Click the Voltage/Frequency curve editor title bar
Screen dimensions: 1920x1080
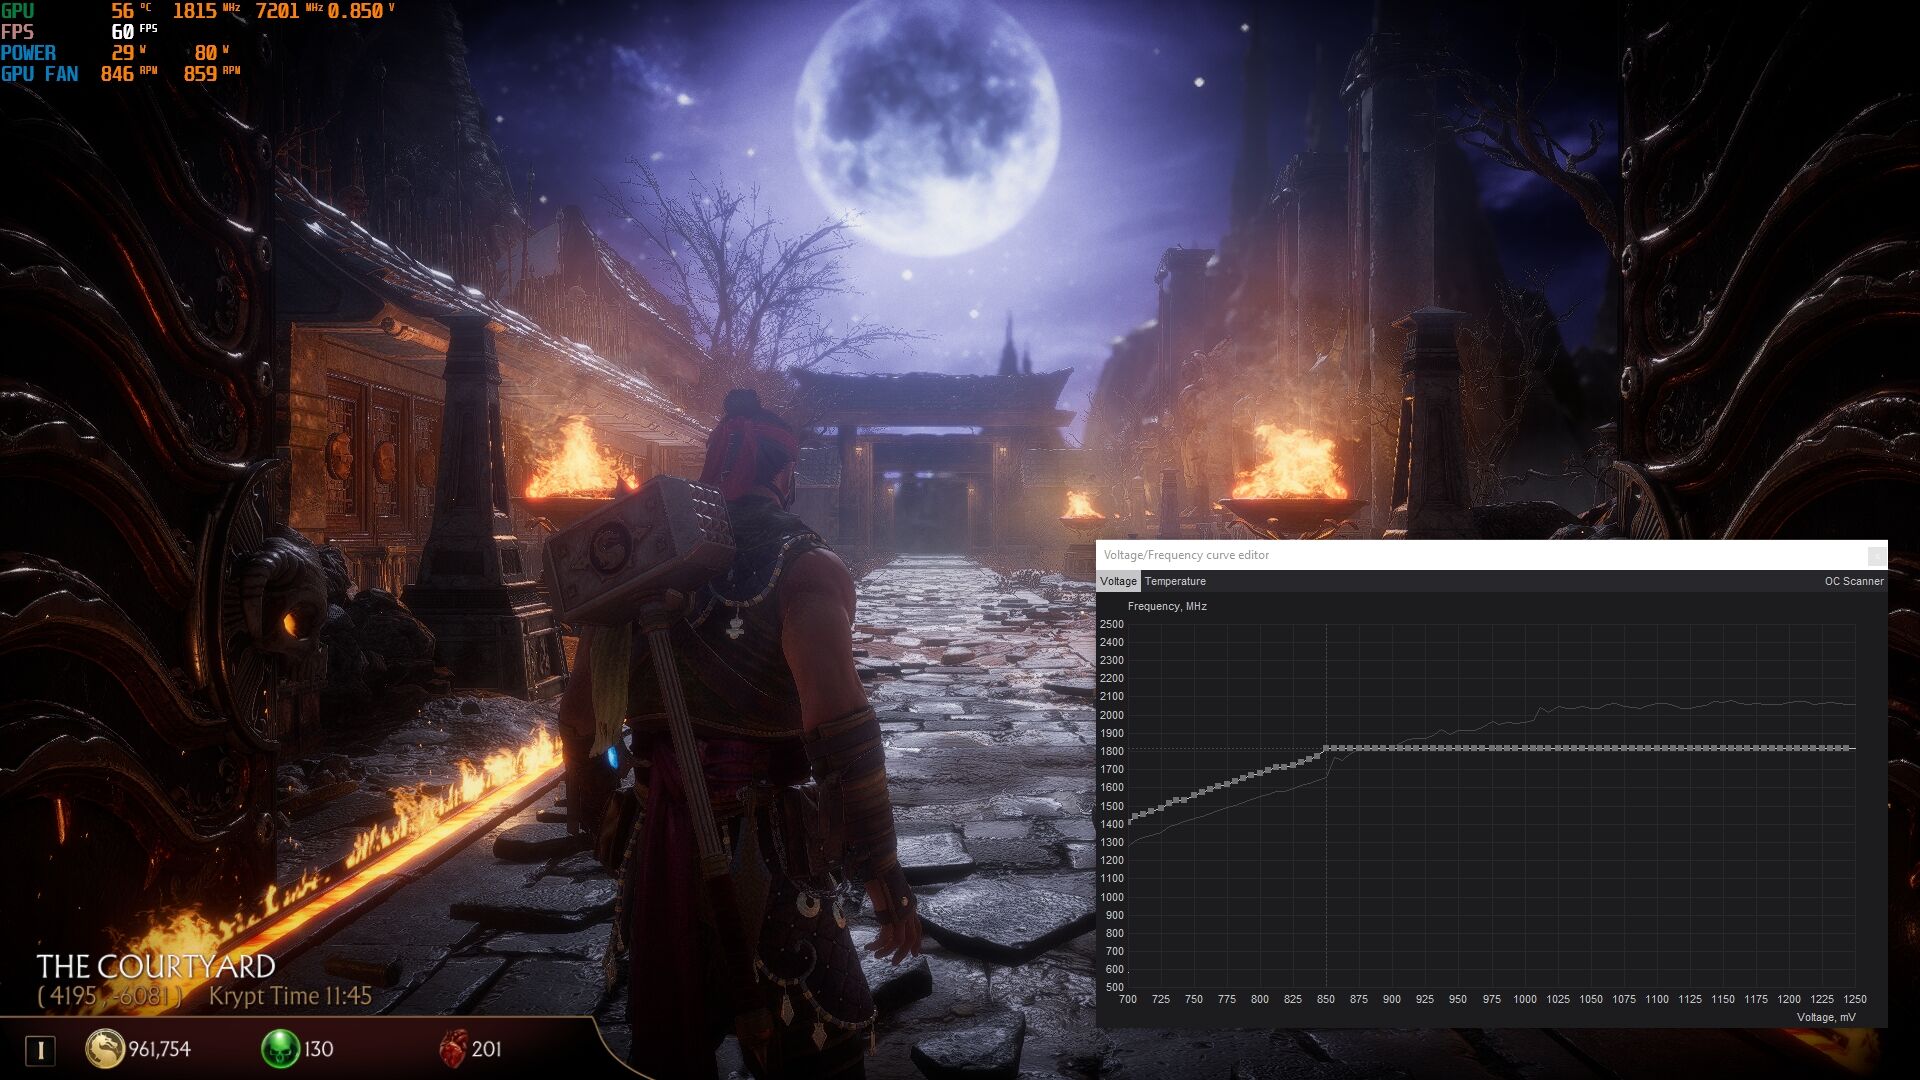(1480, 555)
